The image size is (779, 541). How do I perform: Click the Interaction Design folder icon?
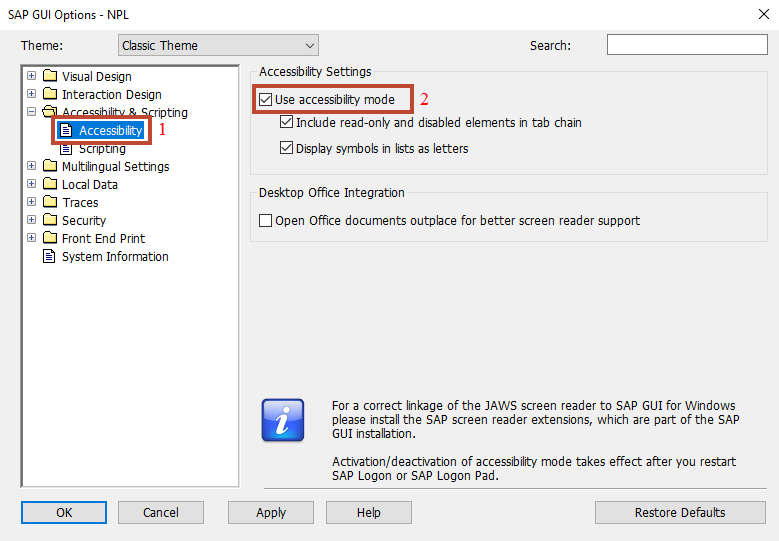tap(50, 93)
